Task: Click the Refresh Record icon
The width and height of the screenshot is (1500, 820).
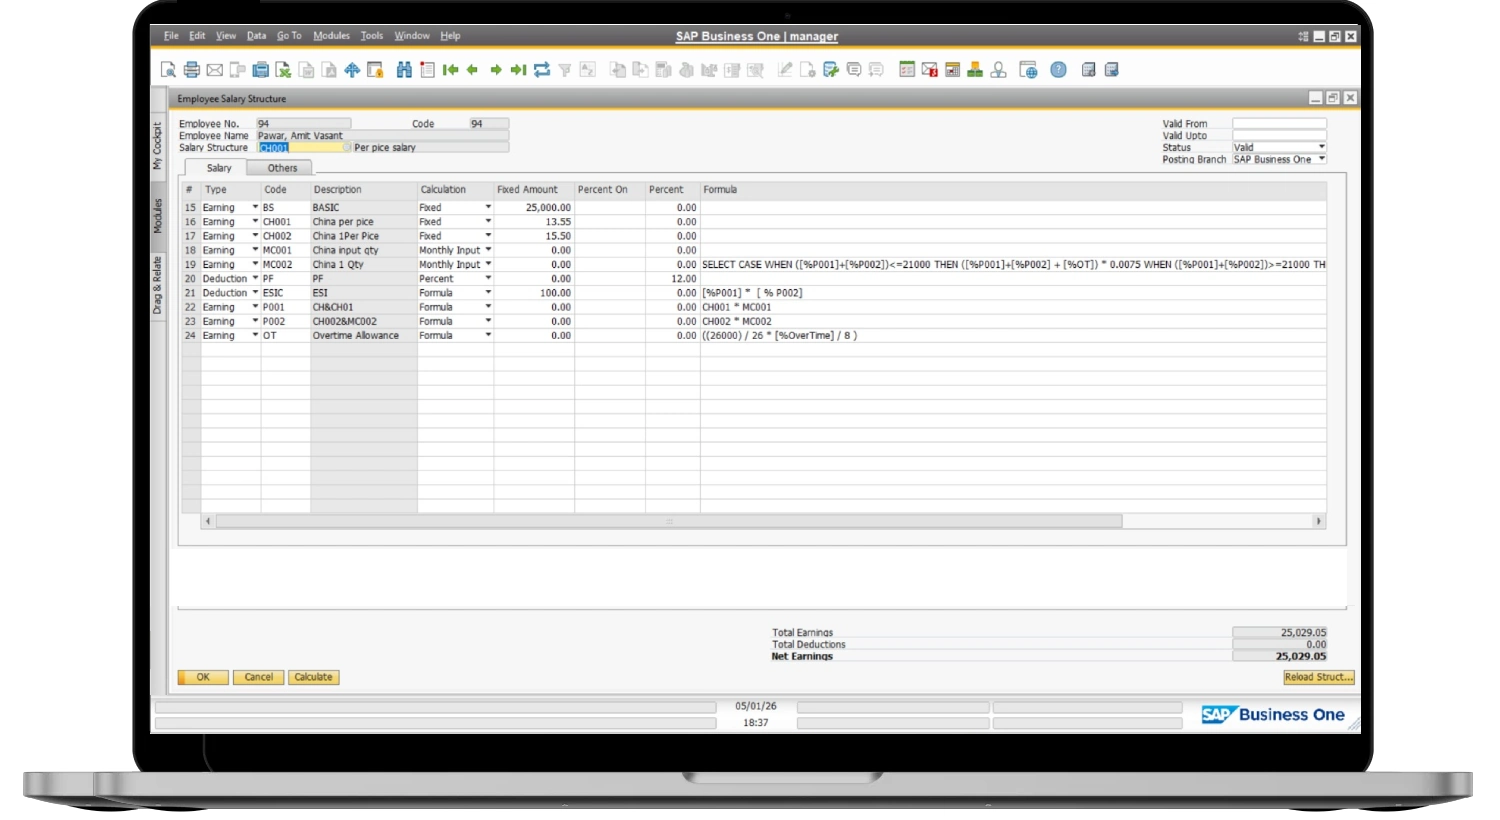Action: 542,70
